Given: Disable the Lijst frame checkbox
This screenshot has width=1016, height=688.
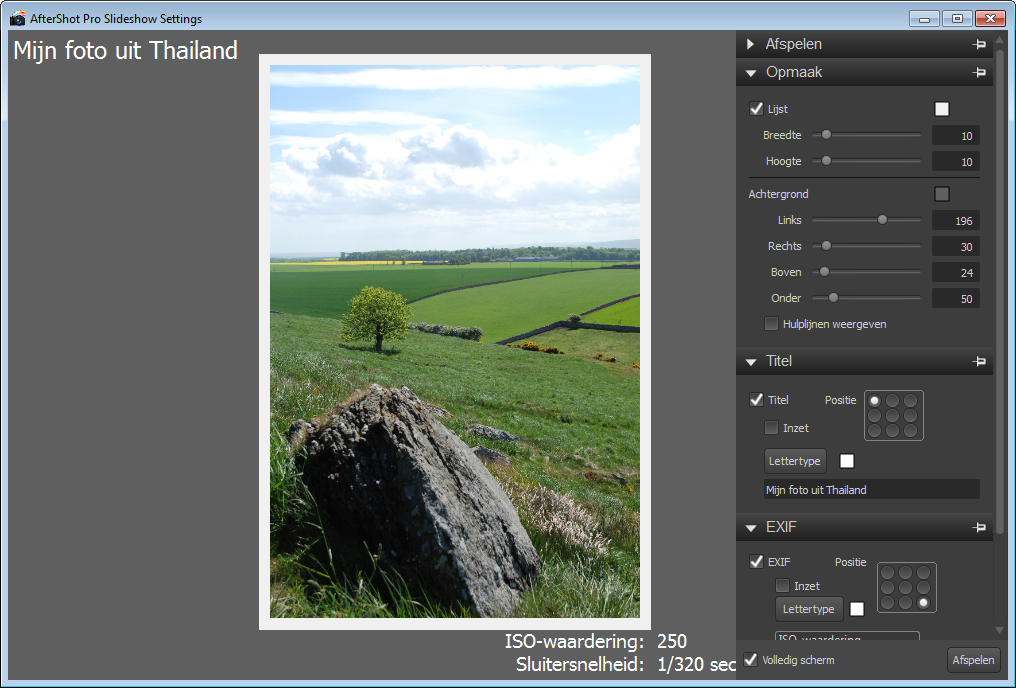Looking at the screenshot, I should (x=756, y=109).
